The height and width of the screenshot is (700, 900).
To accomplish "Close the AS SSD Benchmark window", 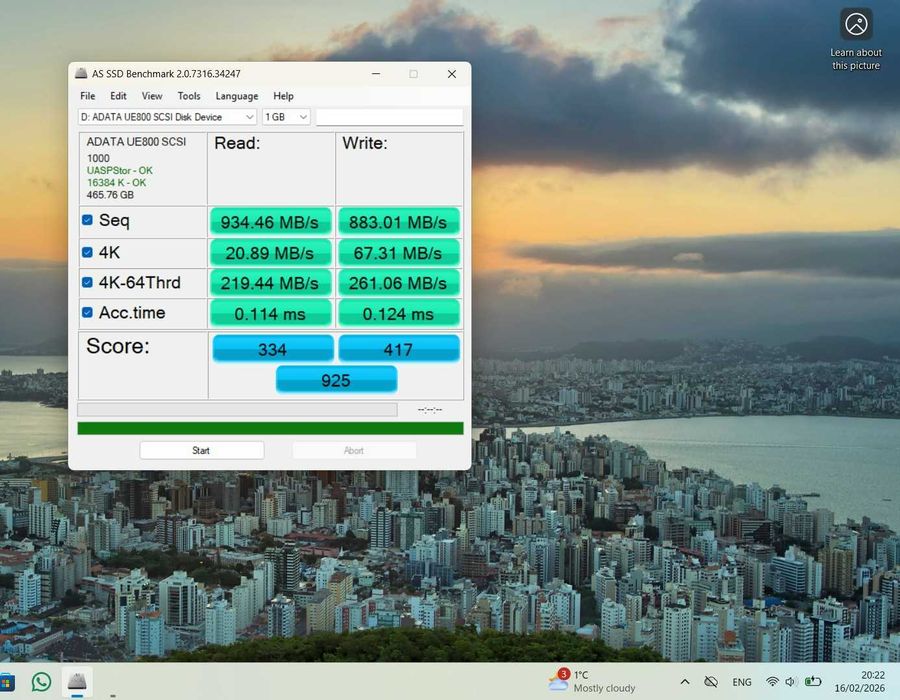I will pyautogui.click(x=452, y=73).
